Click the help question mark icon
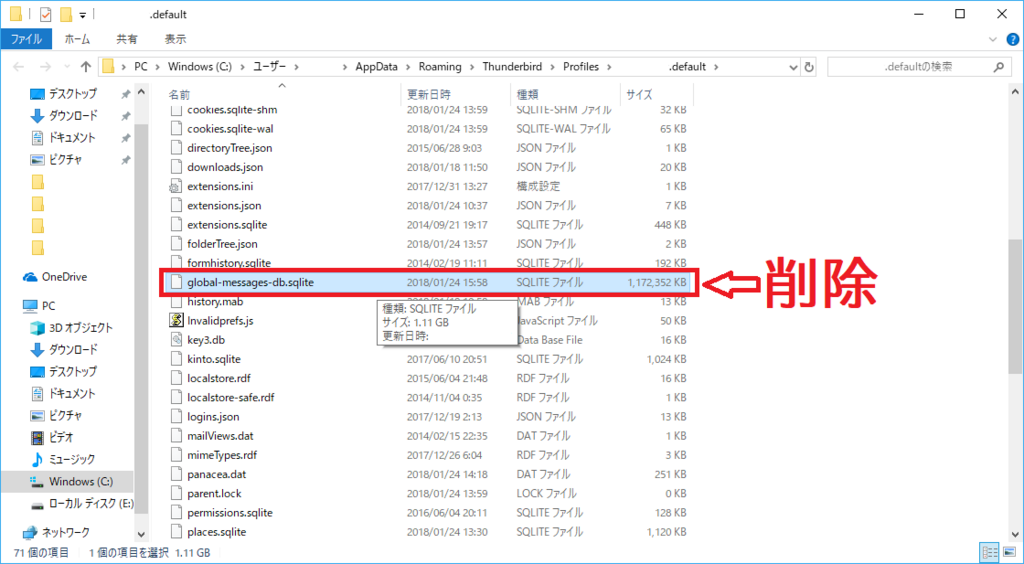The height and width of the screenshot is (564, 1024). pyautogui.click(x=1012, y=39)
